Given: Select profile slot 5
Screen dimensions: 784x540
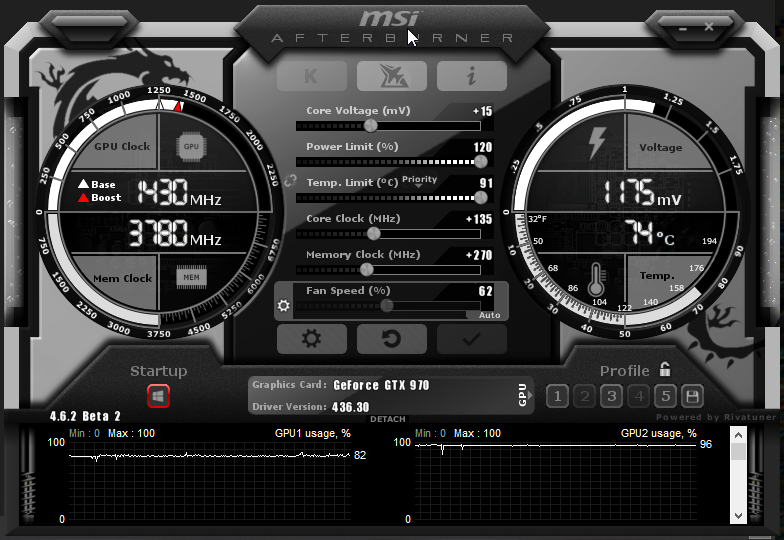Looking at the screenshot, I should click(665, 396).
